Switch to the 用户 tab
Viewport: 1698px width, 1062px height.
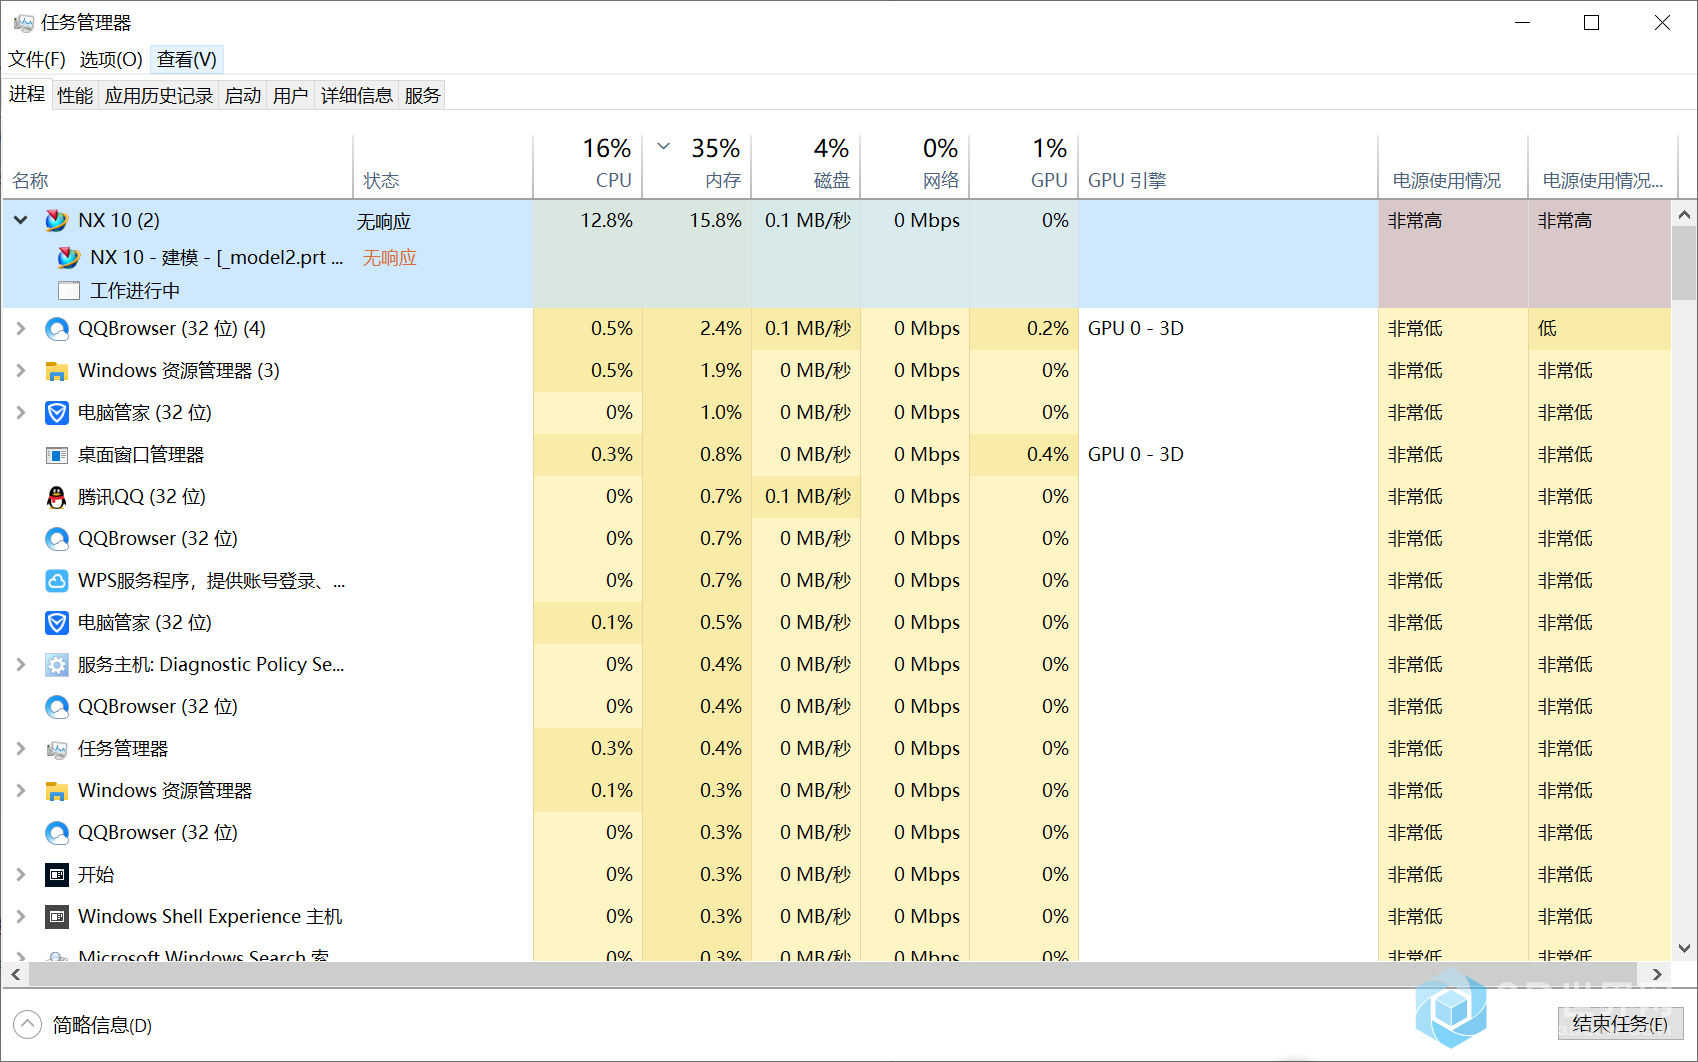pos(291,96)
